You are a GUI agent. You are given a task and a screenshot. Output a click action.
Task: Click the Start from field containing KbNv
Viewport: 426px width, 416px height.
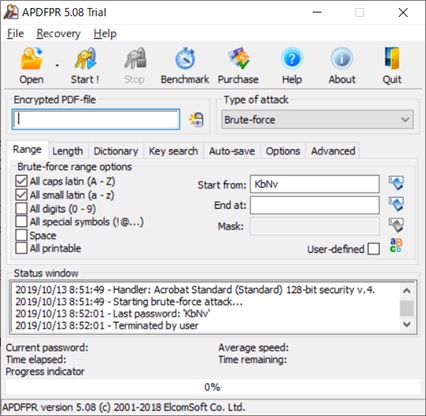click(x=315, y=184)
